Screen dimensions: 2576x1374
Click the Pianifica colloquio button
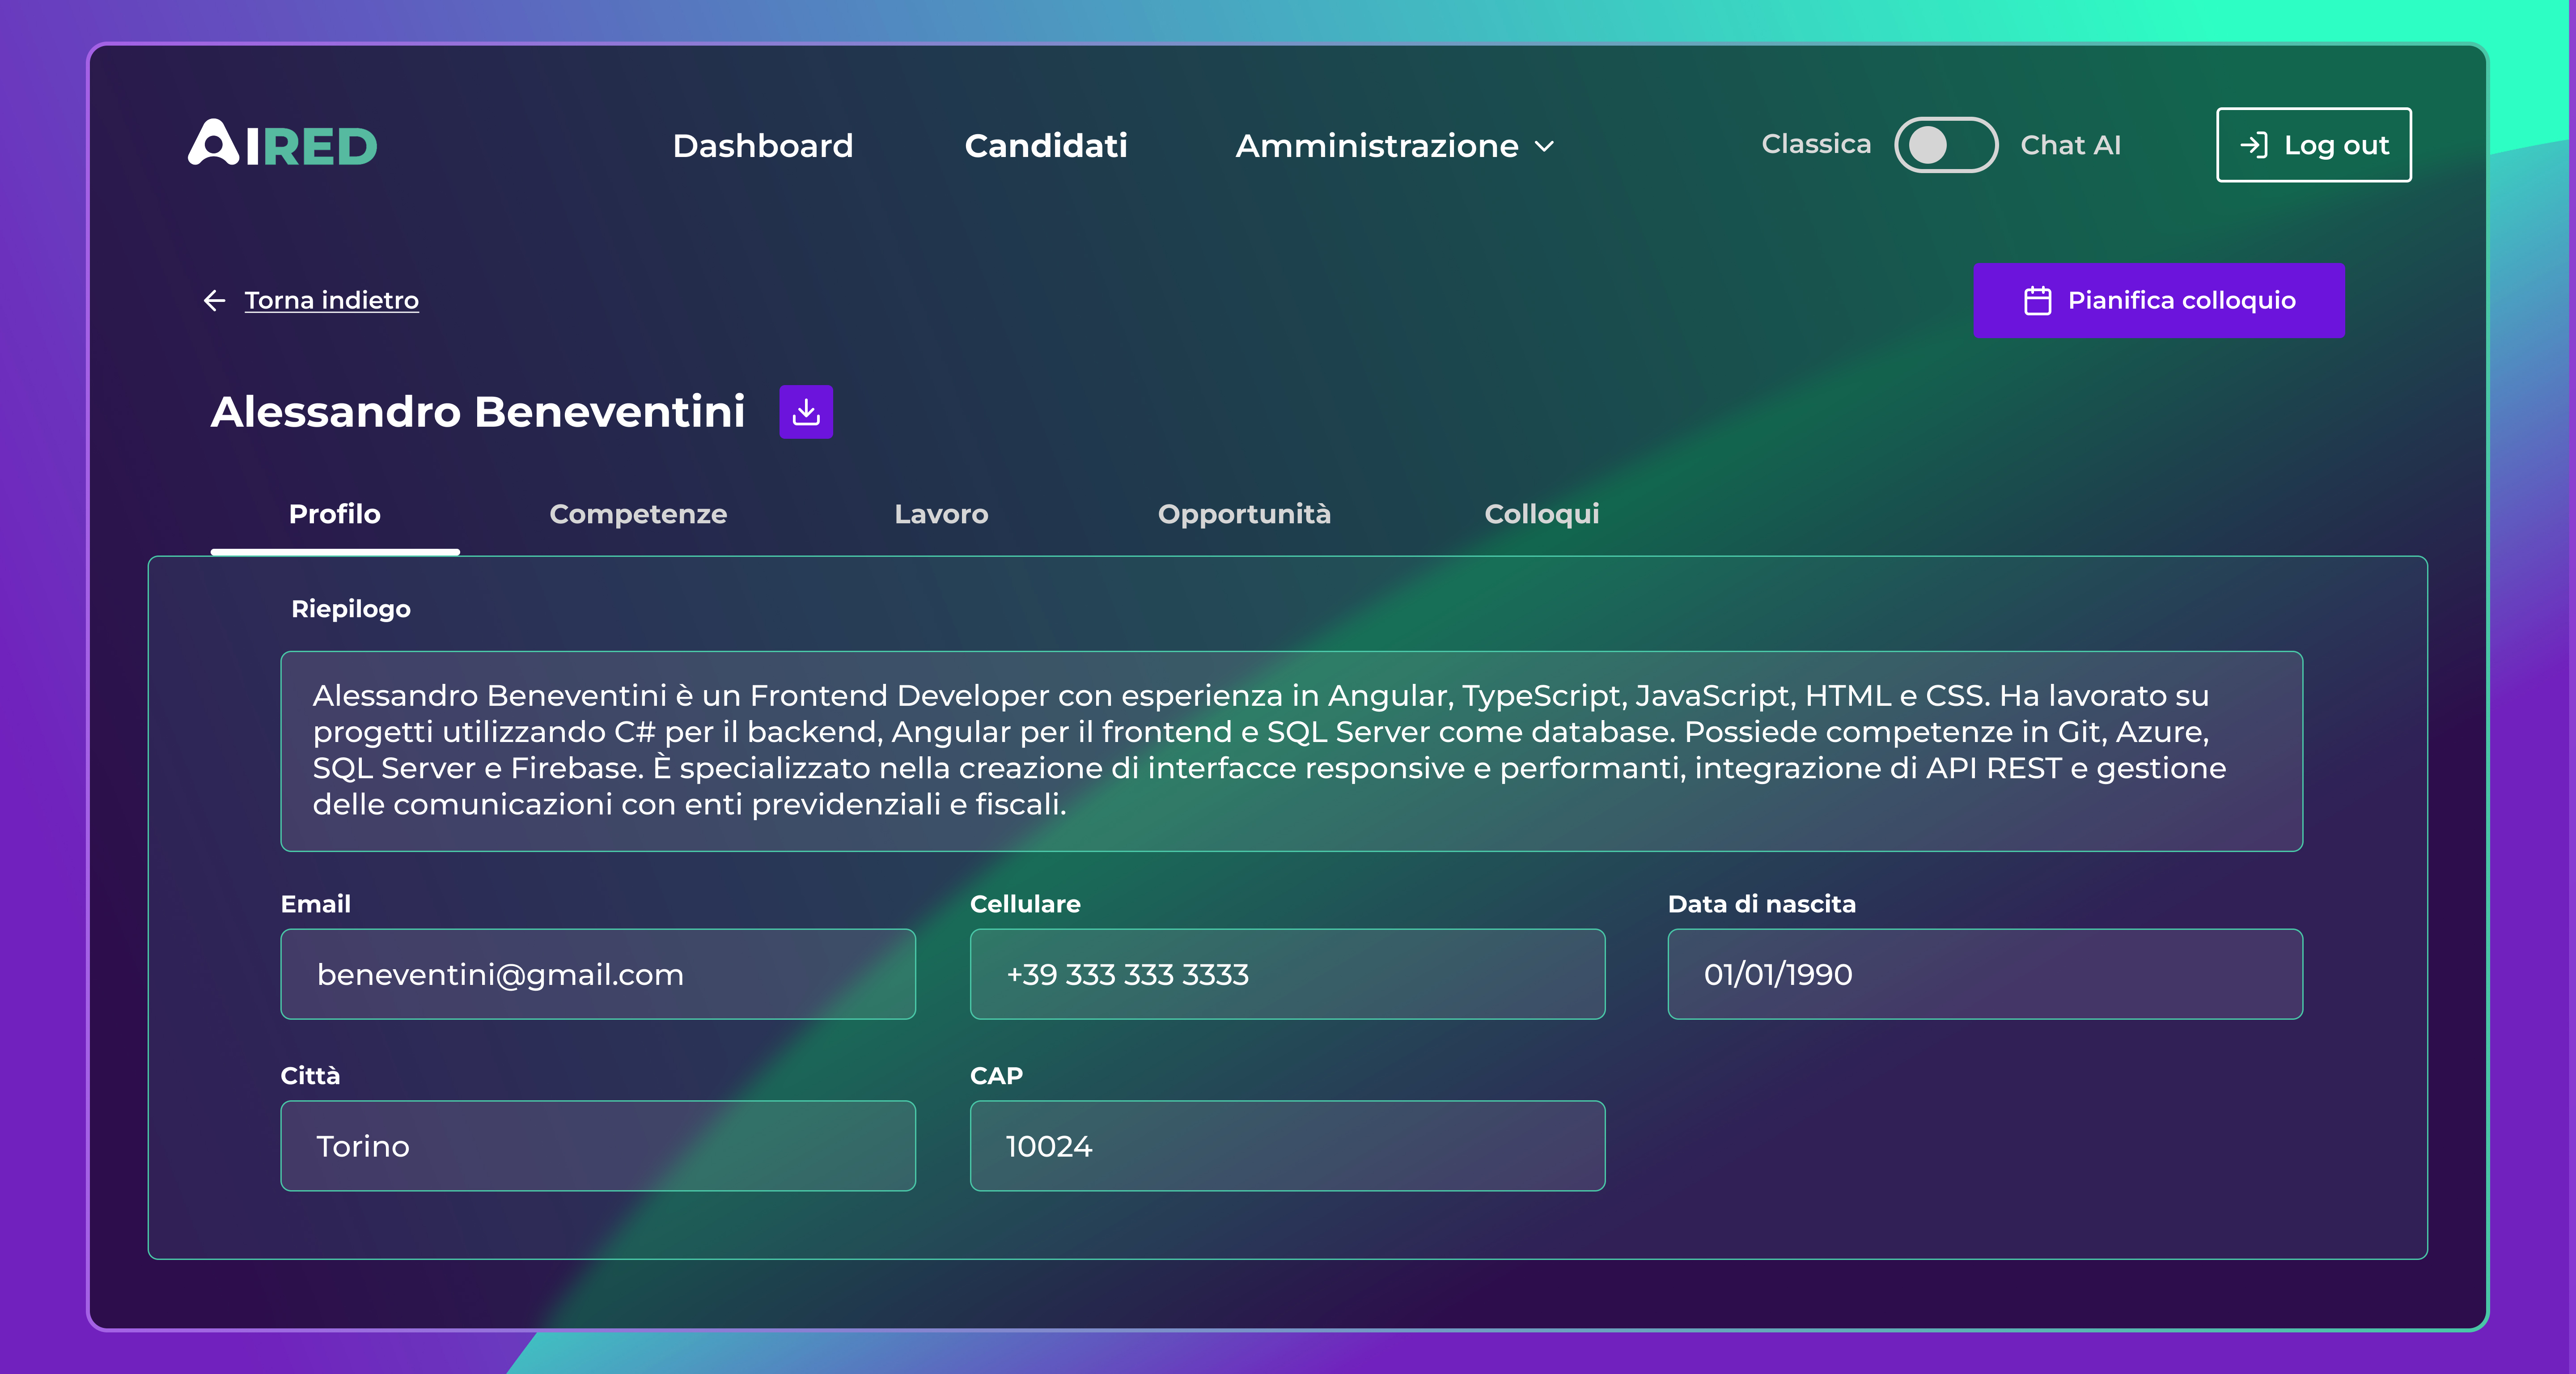[2159, 300]
